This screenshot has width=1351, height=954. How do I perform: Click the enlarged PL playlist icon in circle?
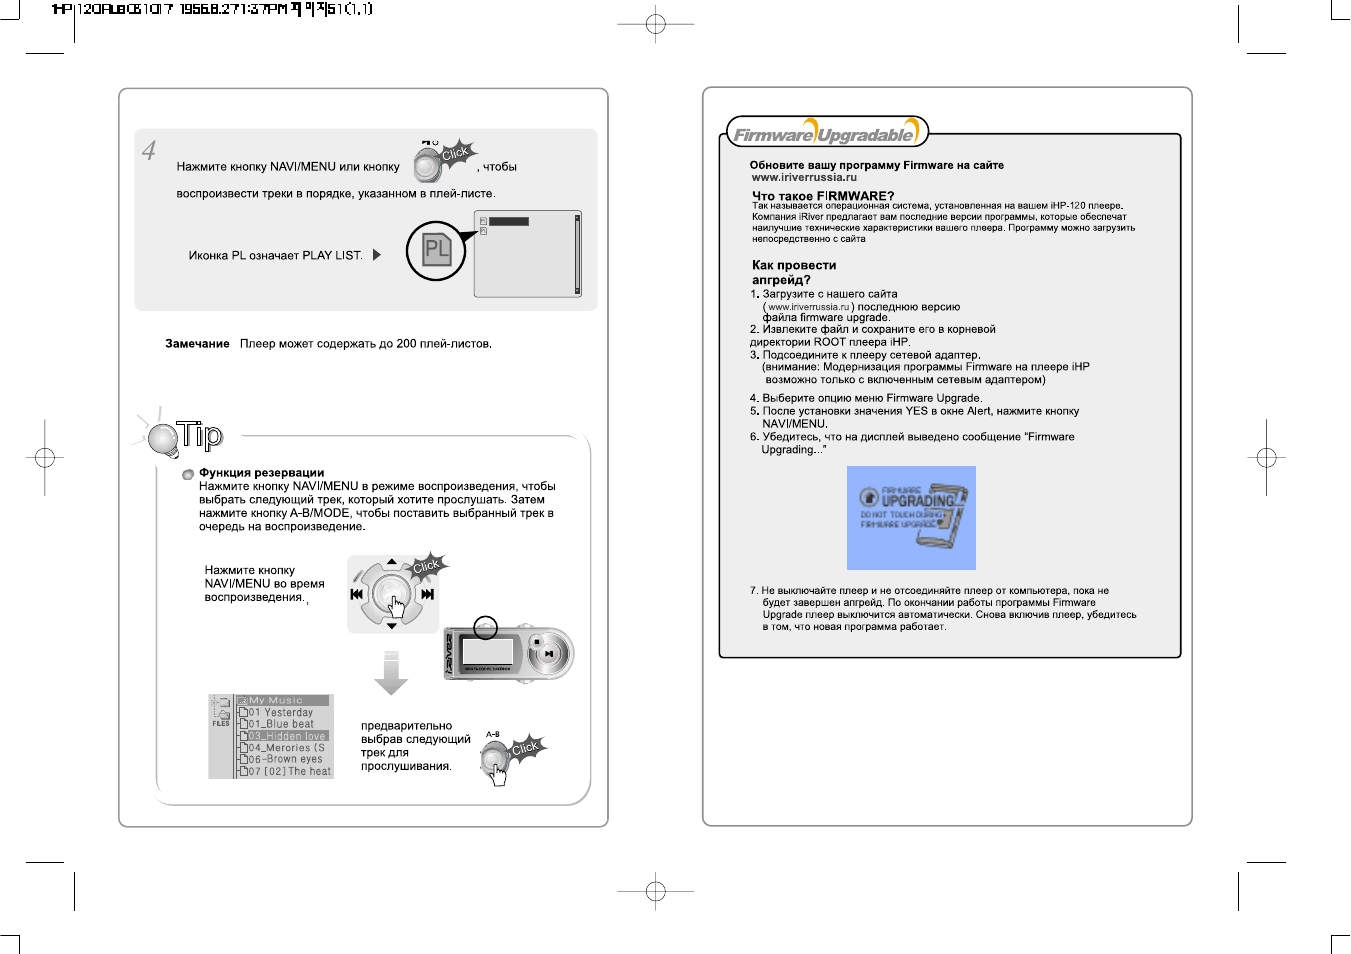click(437, 251)
